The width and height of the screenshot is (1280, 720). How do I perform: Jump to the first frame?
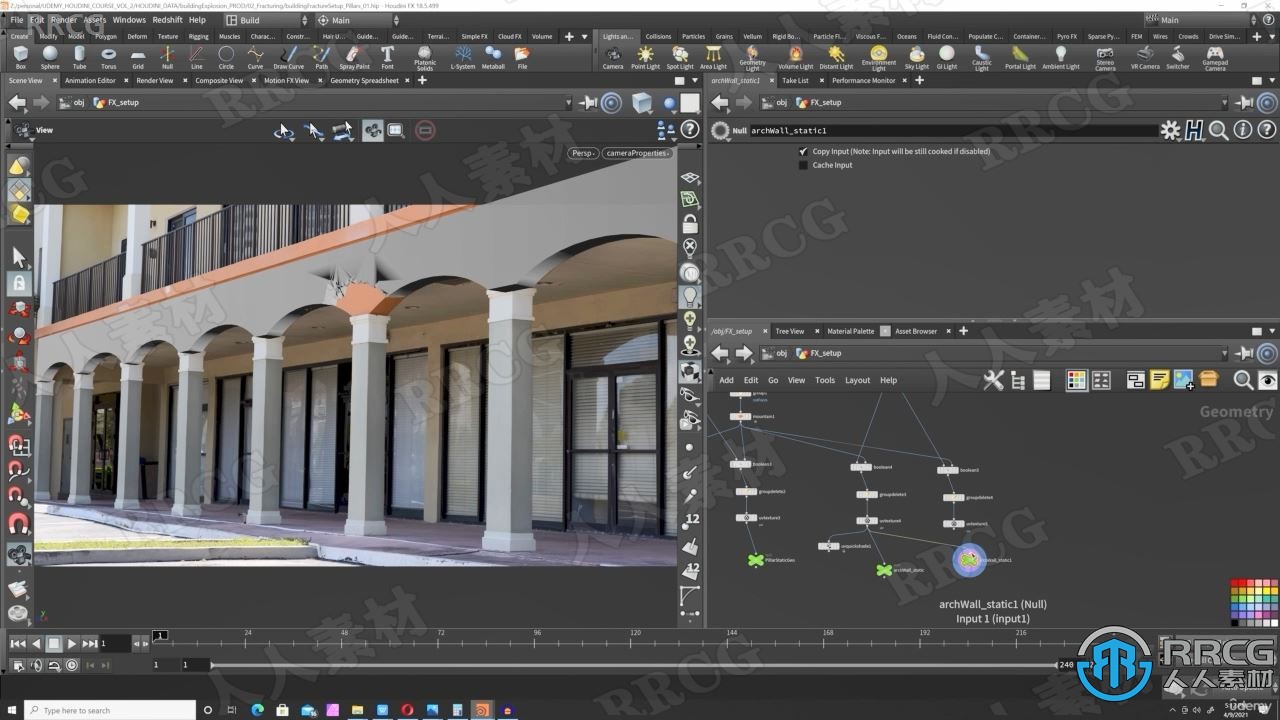(17, 644)
